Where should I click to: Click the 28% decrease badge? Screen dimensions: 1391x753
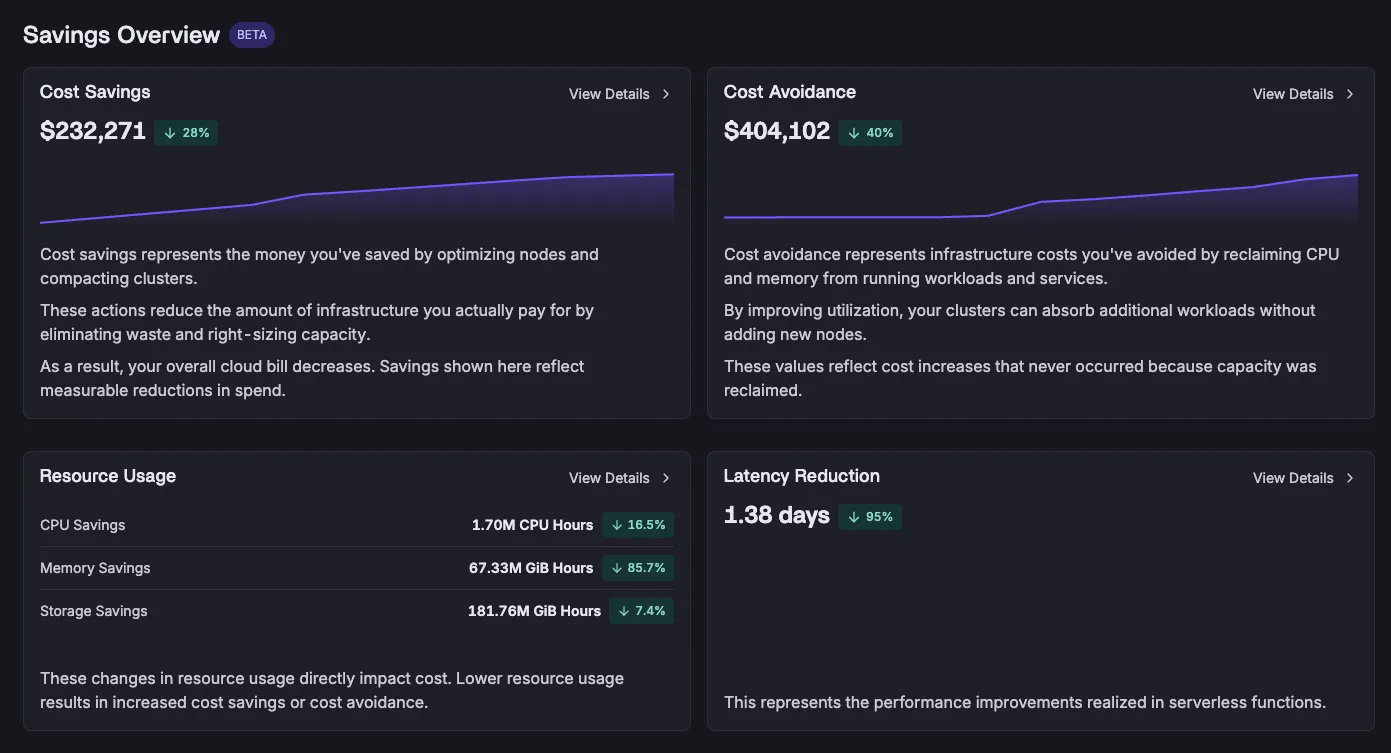point(186,132)
